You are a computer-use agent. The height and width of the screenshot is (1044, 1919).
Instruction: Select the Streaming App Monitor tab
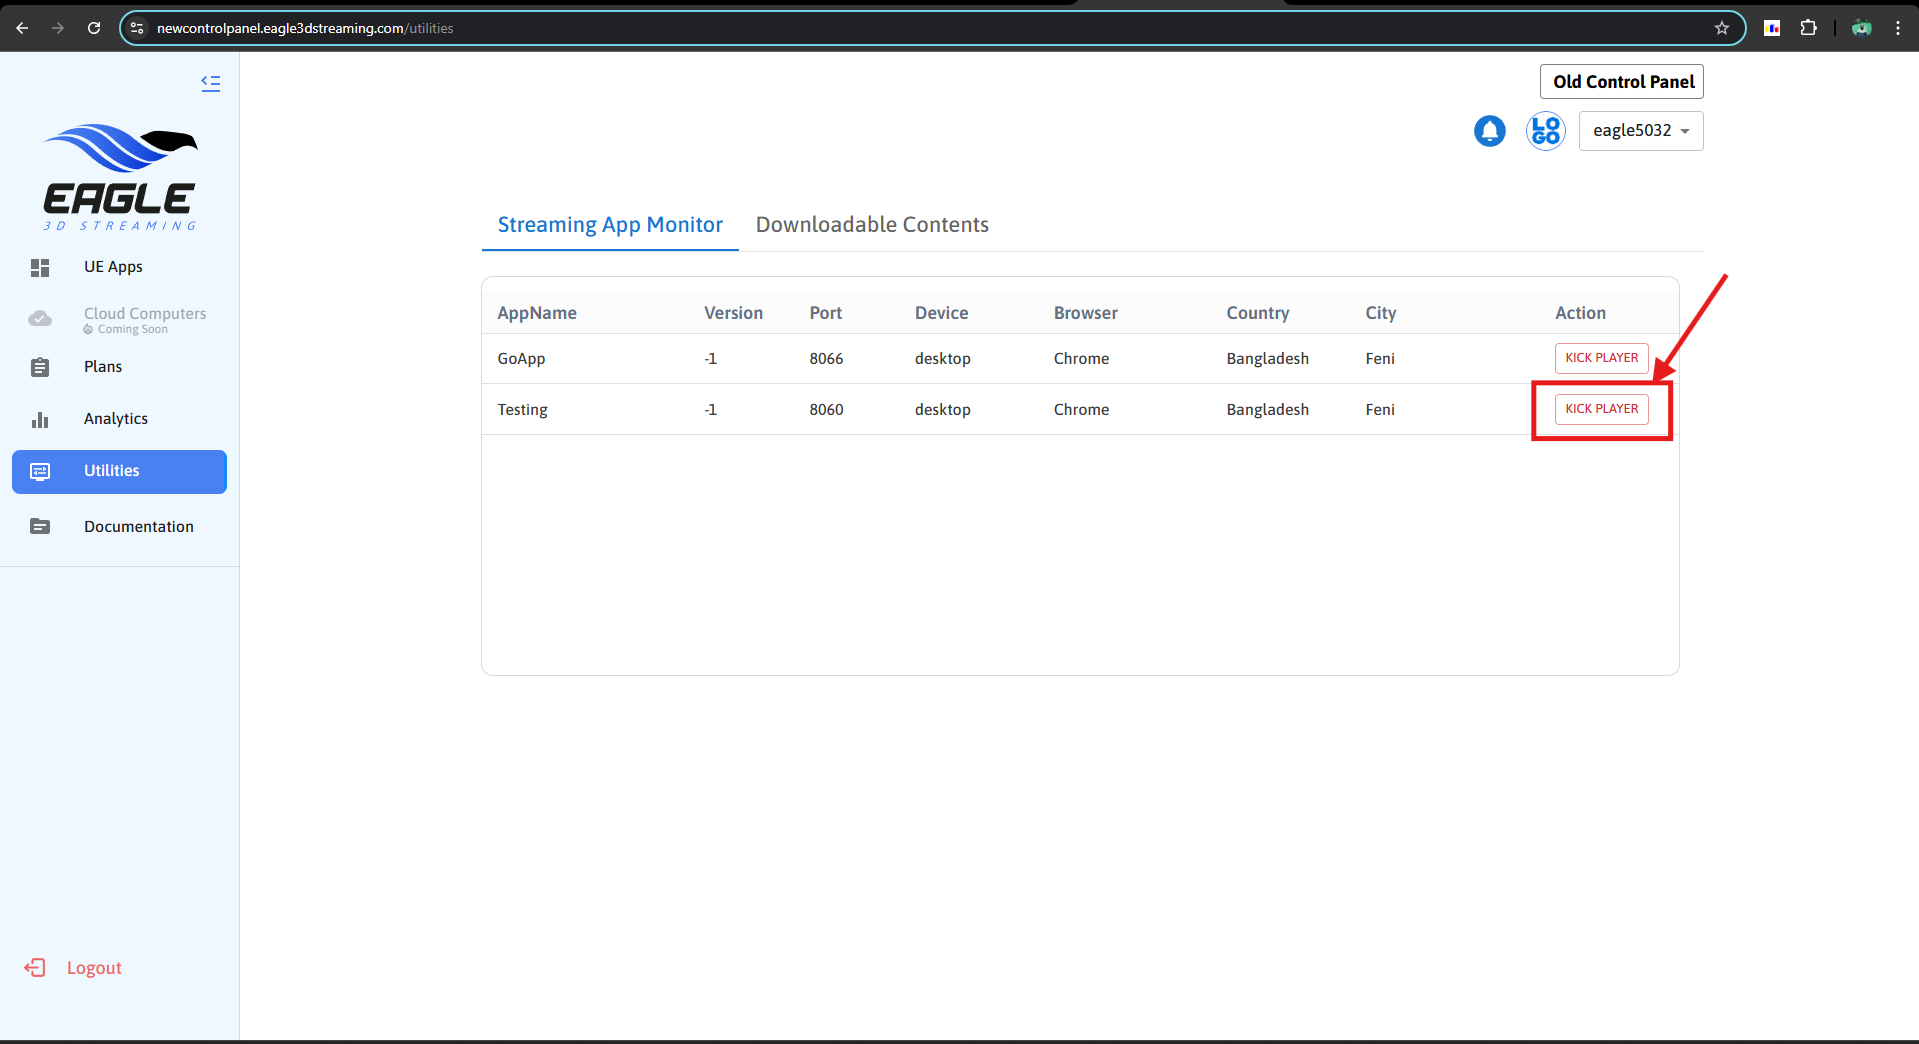(x=609, y=225)
